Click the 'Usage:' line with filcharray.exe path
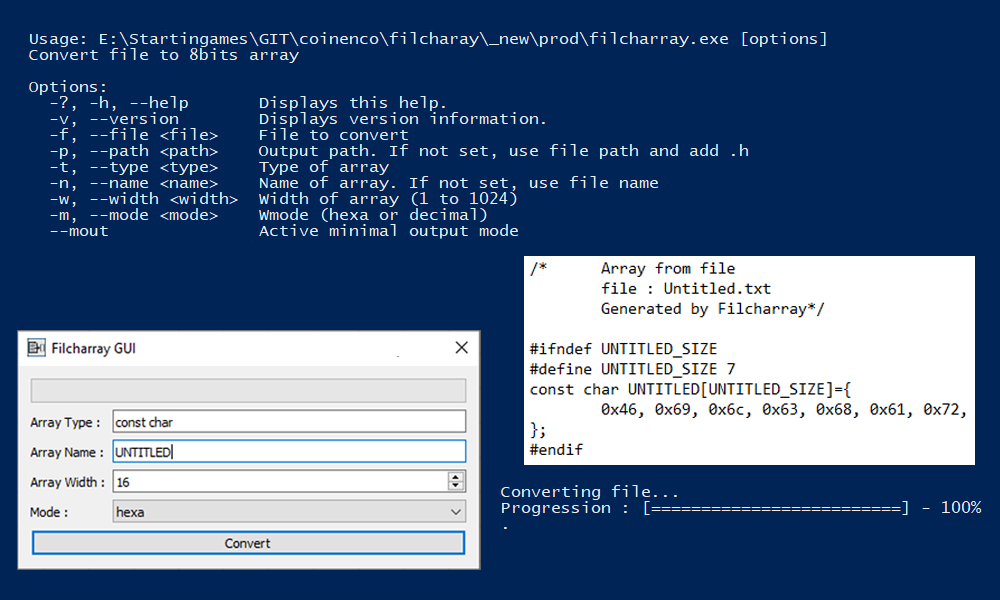This screenshot has height=600, width=1000. coord(428,39)
